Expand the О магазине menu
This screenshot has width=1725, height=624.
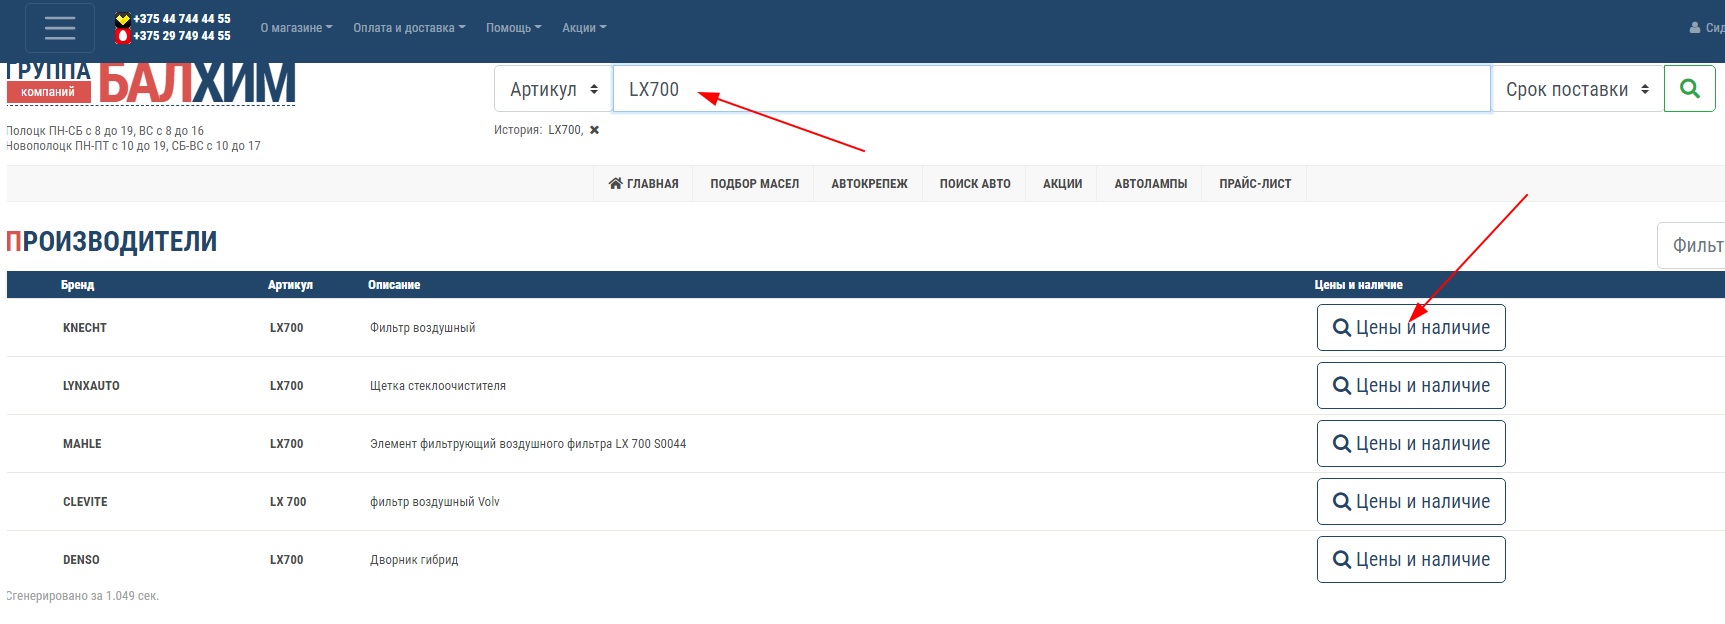(296, 28)
